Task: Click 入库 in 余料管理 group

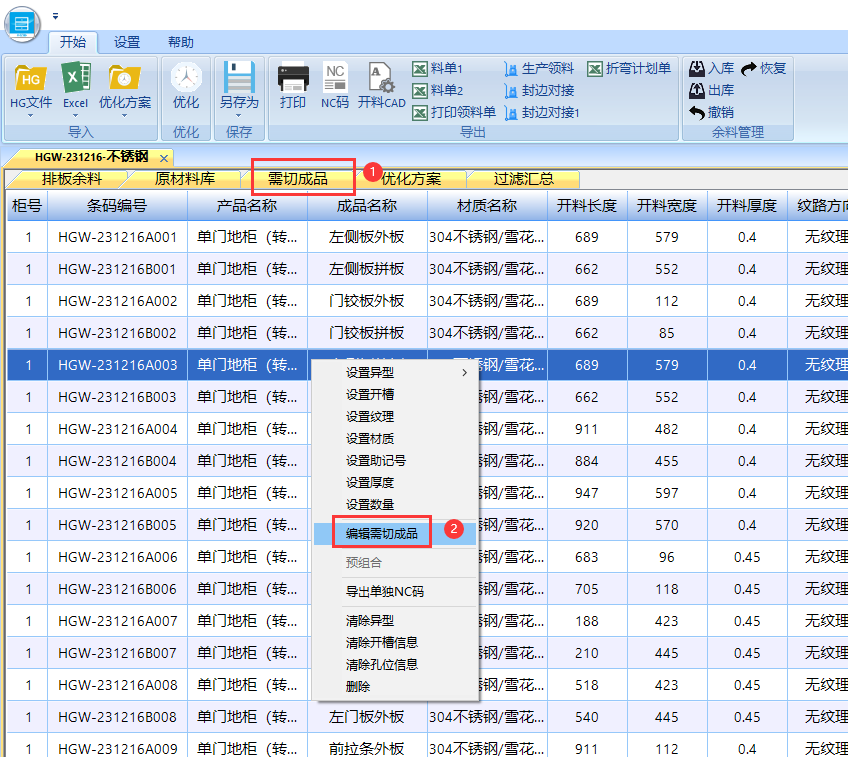Action: pos(711,69)
